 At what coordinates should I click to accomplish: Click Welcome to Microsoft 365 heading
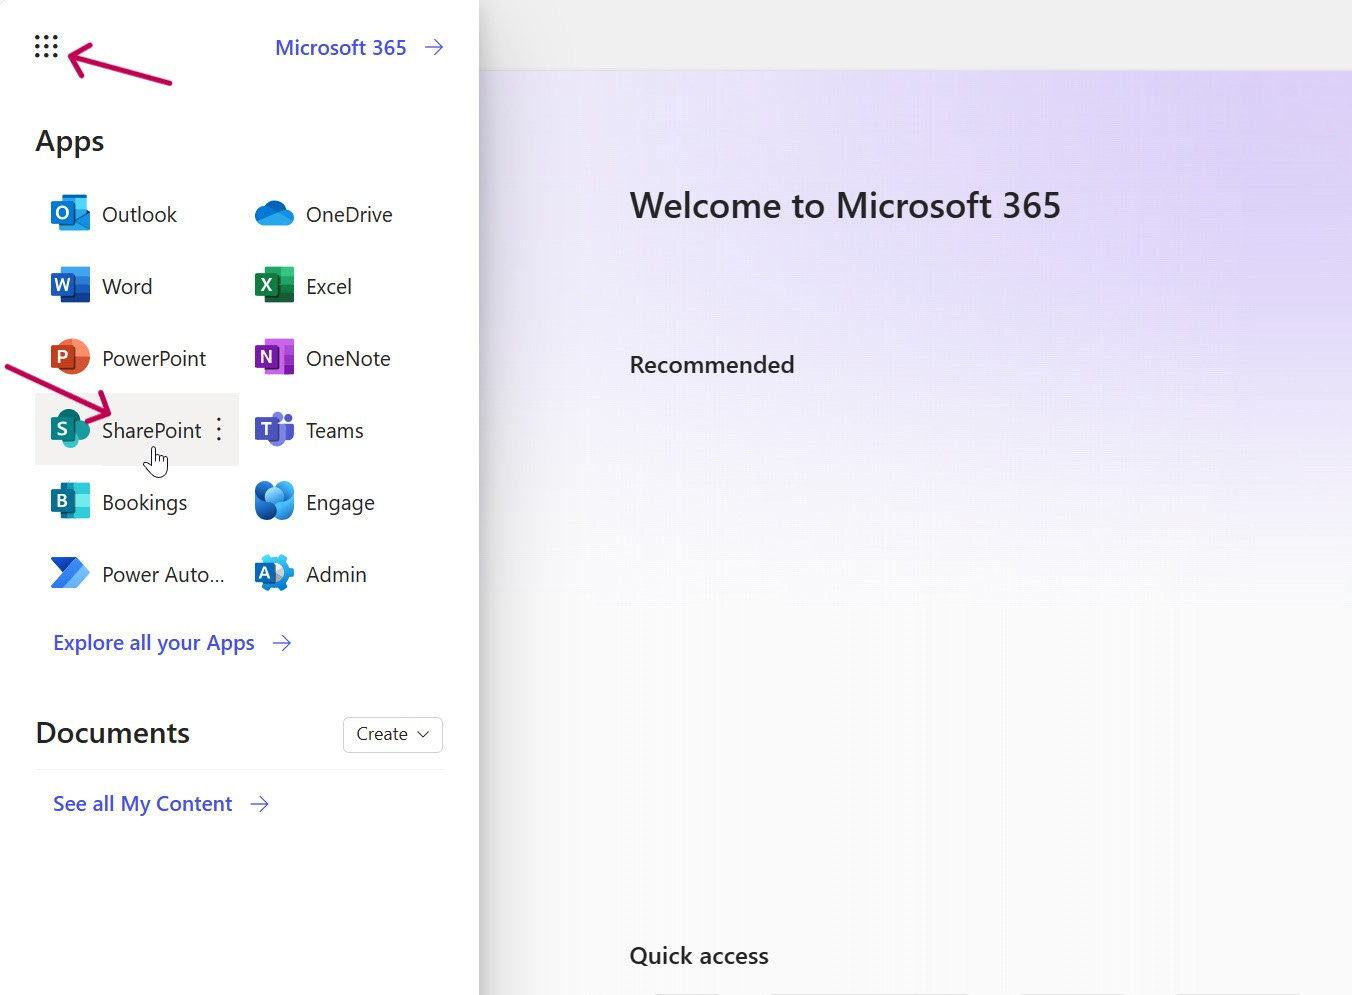[x=845, y=205]
